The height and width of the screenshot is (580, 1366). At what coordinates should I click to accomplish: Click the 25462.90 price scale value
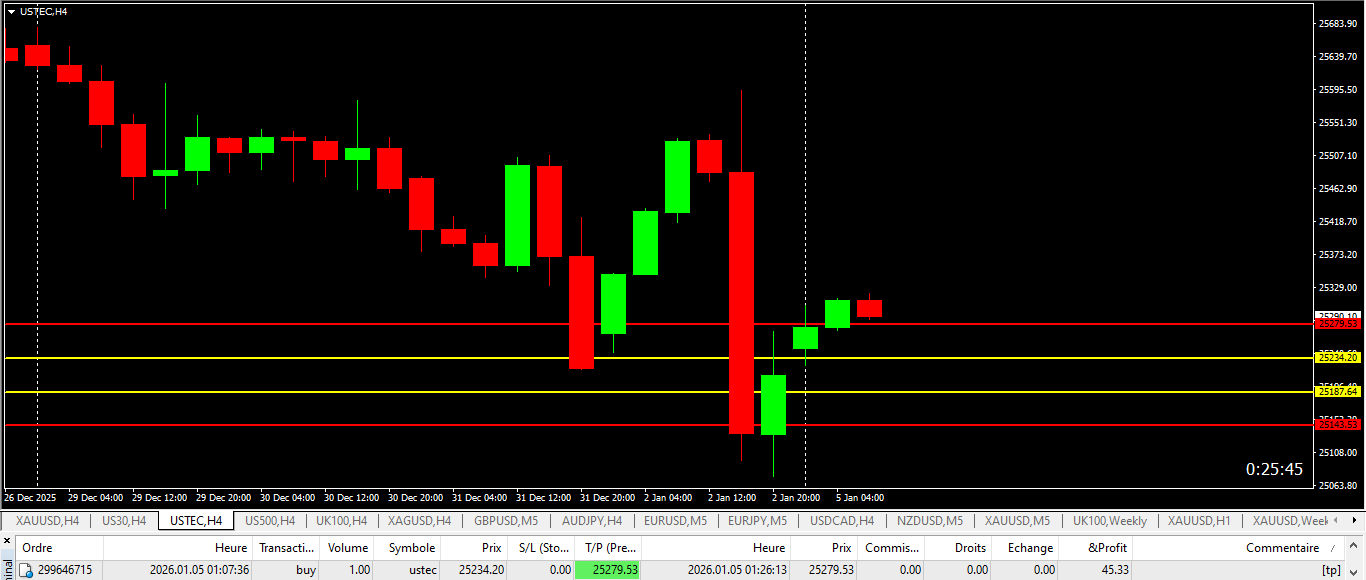point(1339,189)
